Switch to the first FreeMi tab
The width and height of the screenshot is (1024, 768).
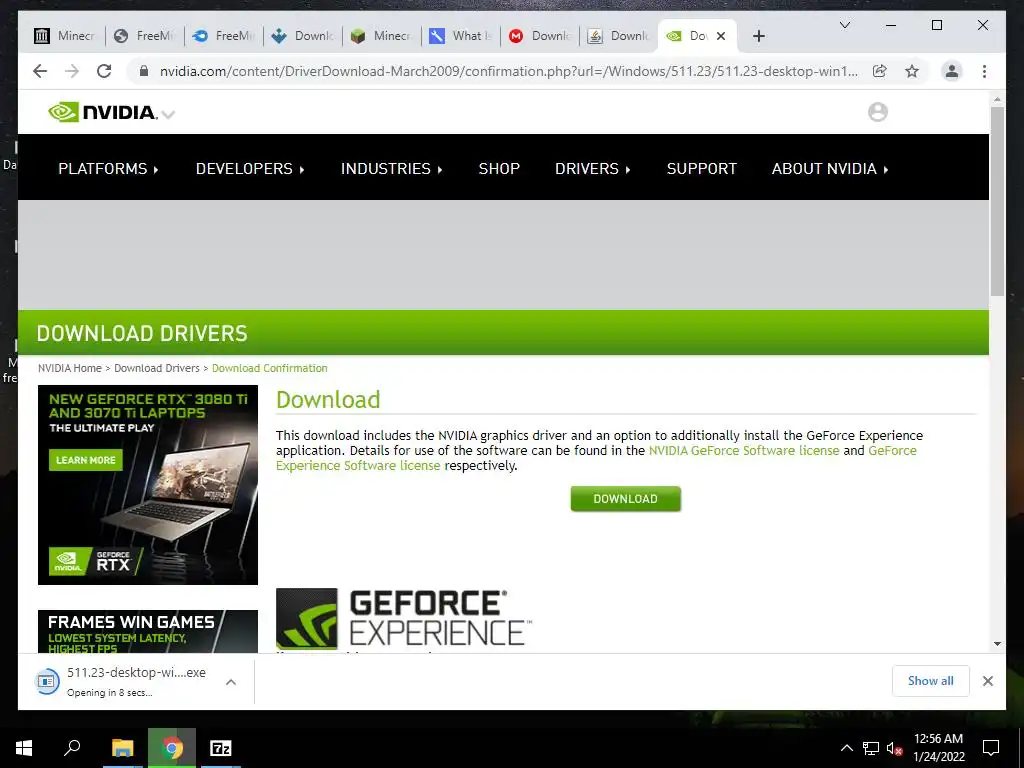[144, 36]
